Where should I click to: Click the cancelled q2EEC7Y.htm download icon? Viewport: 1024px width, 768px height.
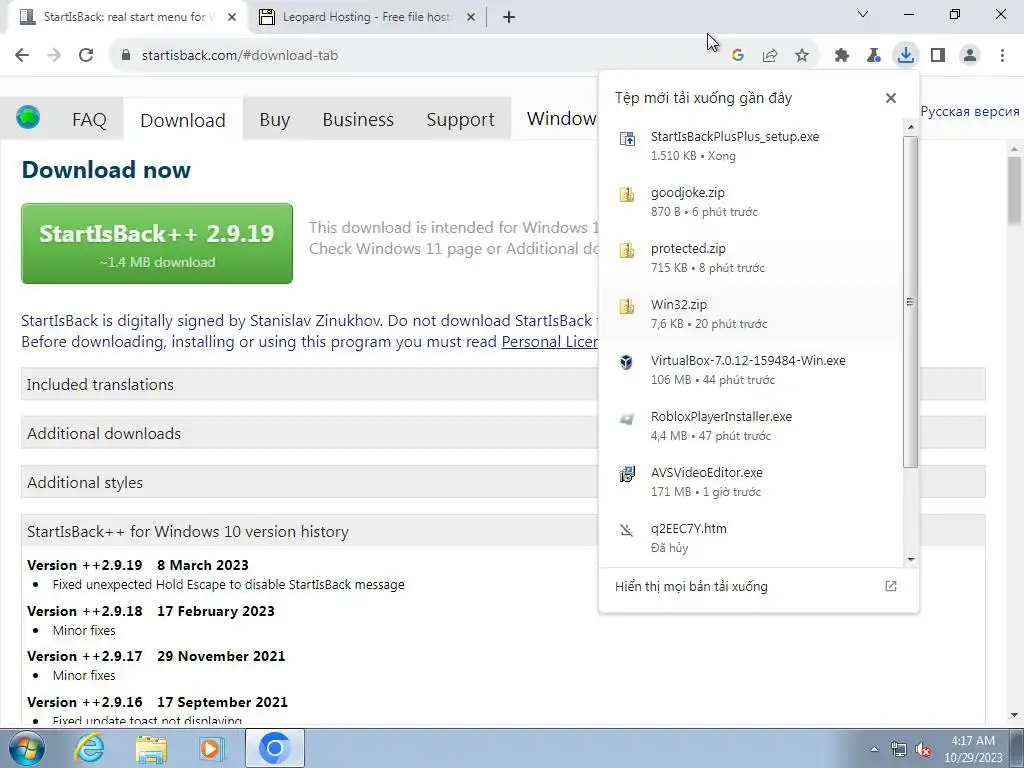(627, 530)
